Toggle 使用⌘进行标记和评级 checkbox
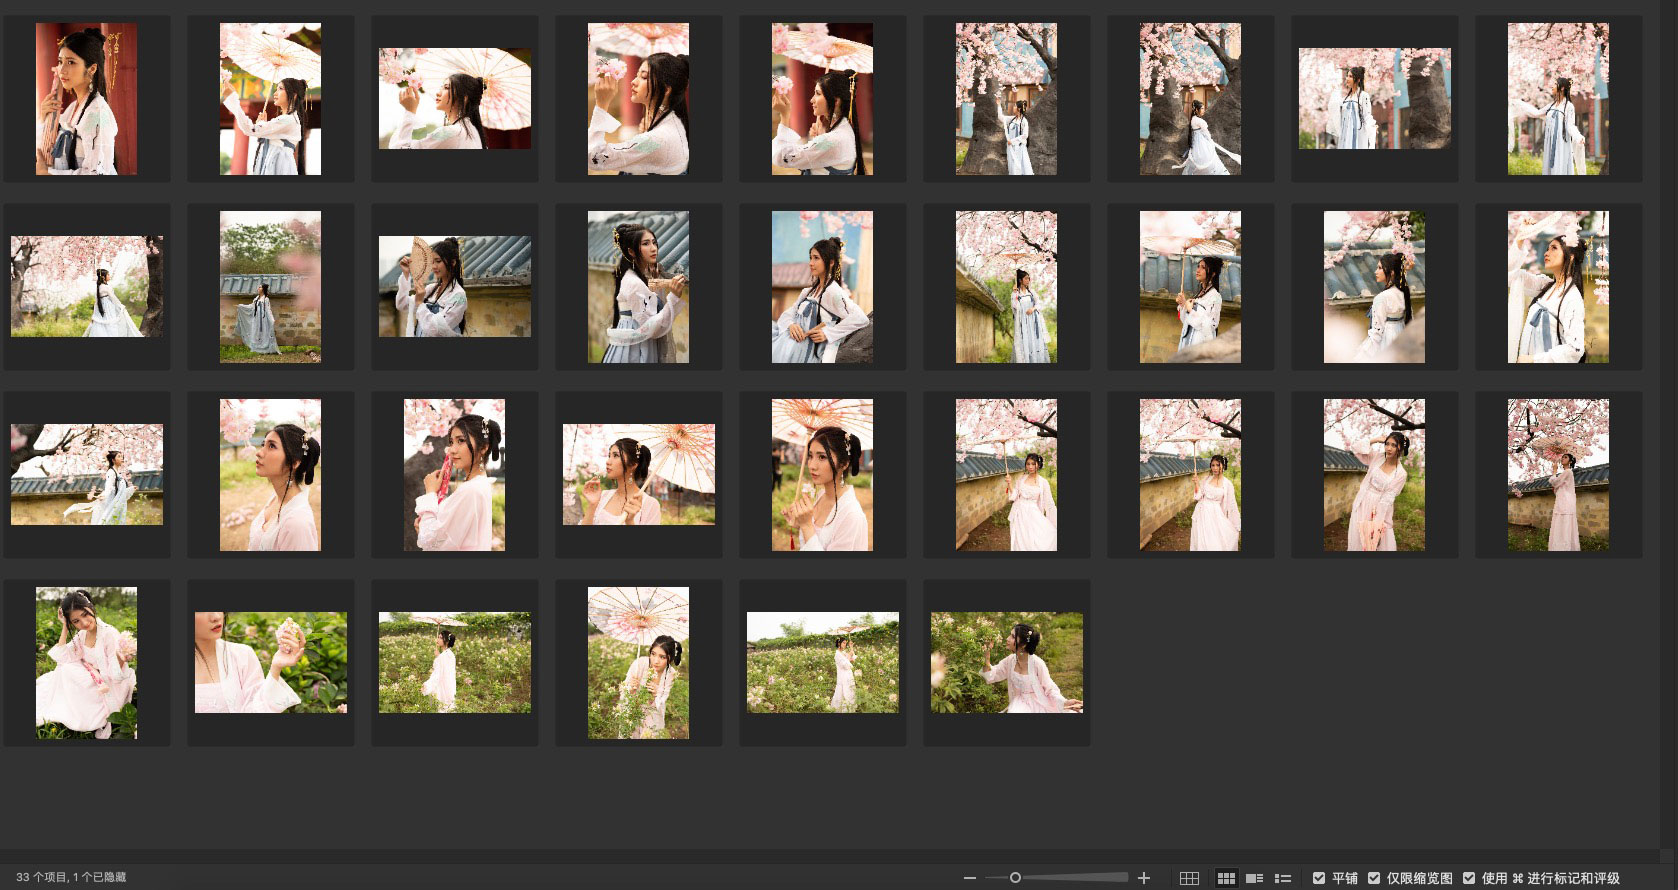 1469,878
